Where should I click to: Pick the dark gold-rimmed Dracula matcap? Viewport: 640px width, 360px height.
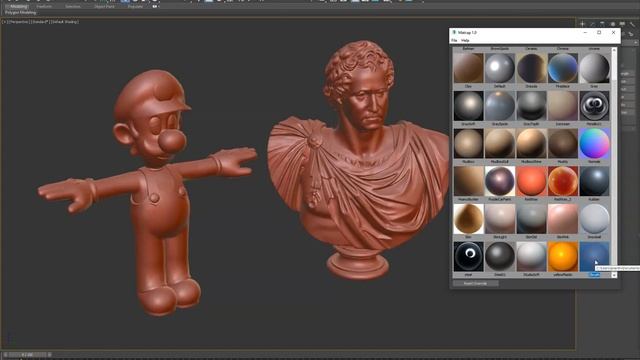(x=531, y=68)
